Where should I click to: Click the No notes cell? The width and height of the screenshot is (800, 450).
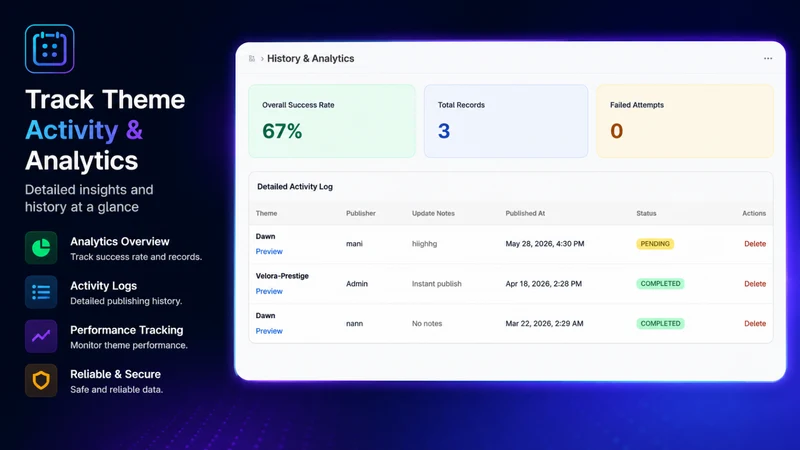tap(427, 323)
